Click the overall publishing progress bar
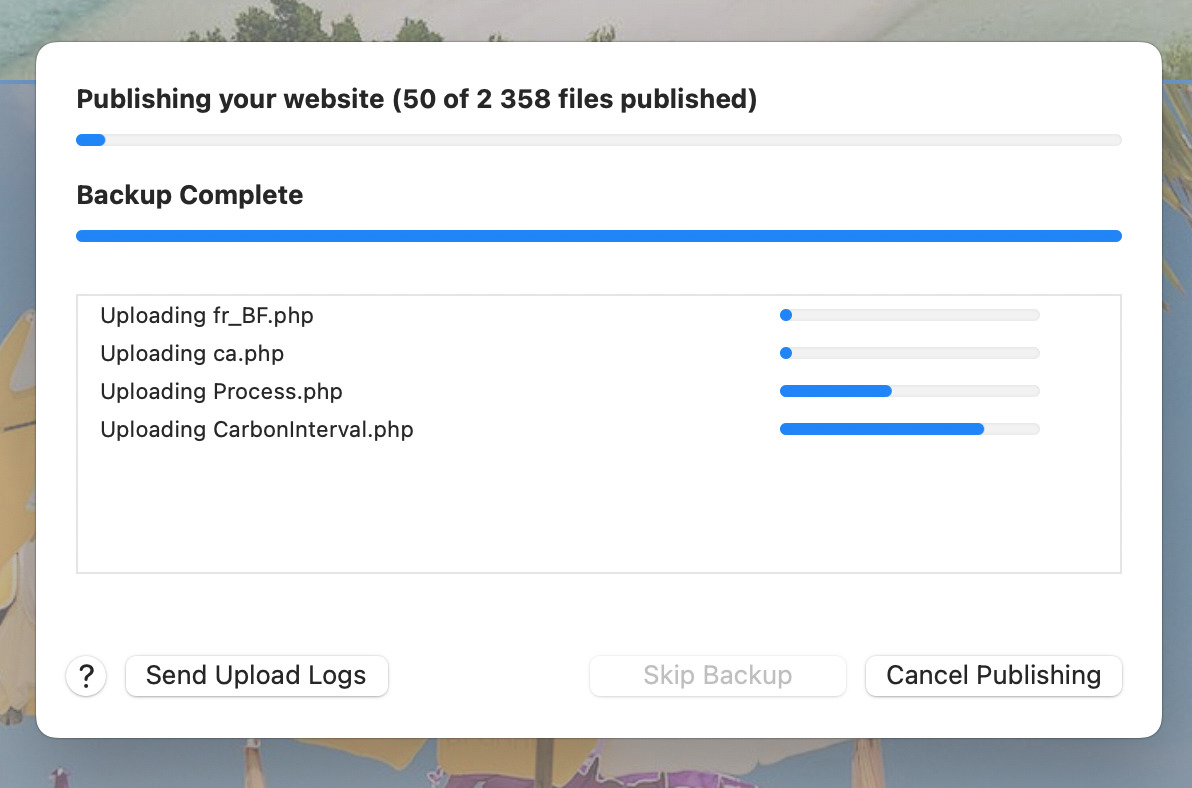The height and width of the screenshot is (788, 1192). [598, 140]
